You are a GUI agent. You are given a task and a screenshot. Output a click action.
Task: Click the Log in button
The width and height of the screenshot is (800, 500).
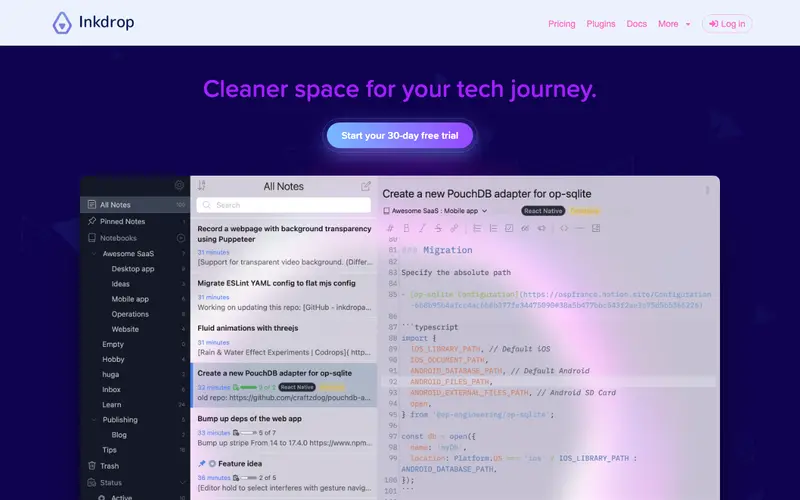click(x=727, y=24)
